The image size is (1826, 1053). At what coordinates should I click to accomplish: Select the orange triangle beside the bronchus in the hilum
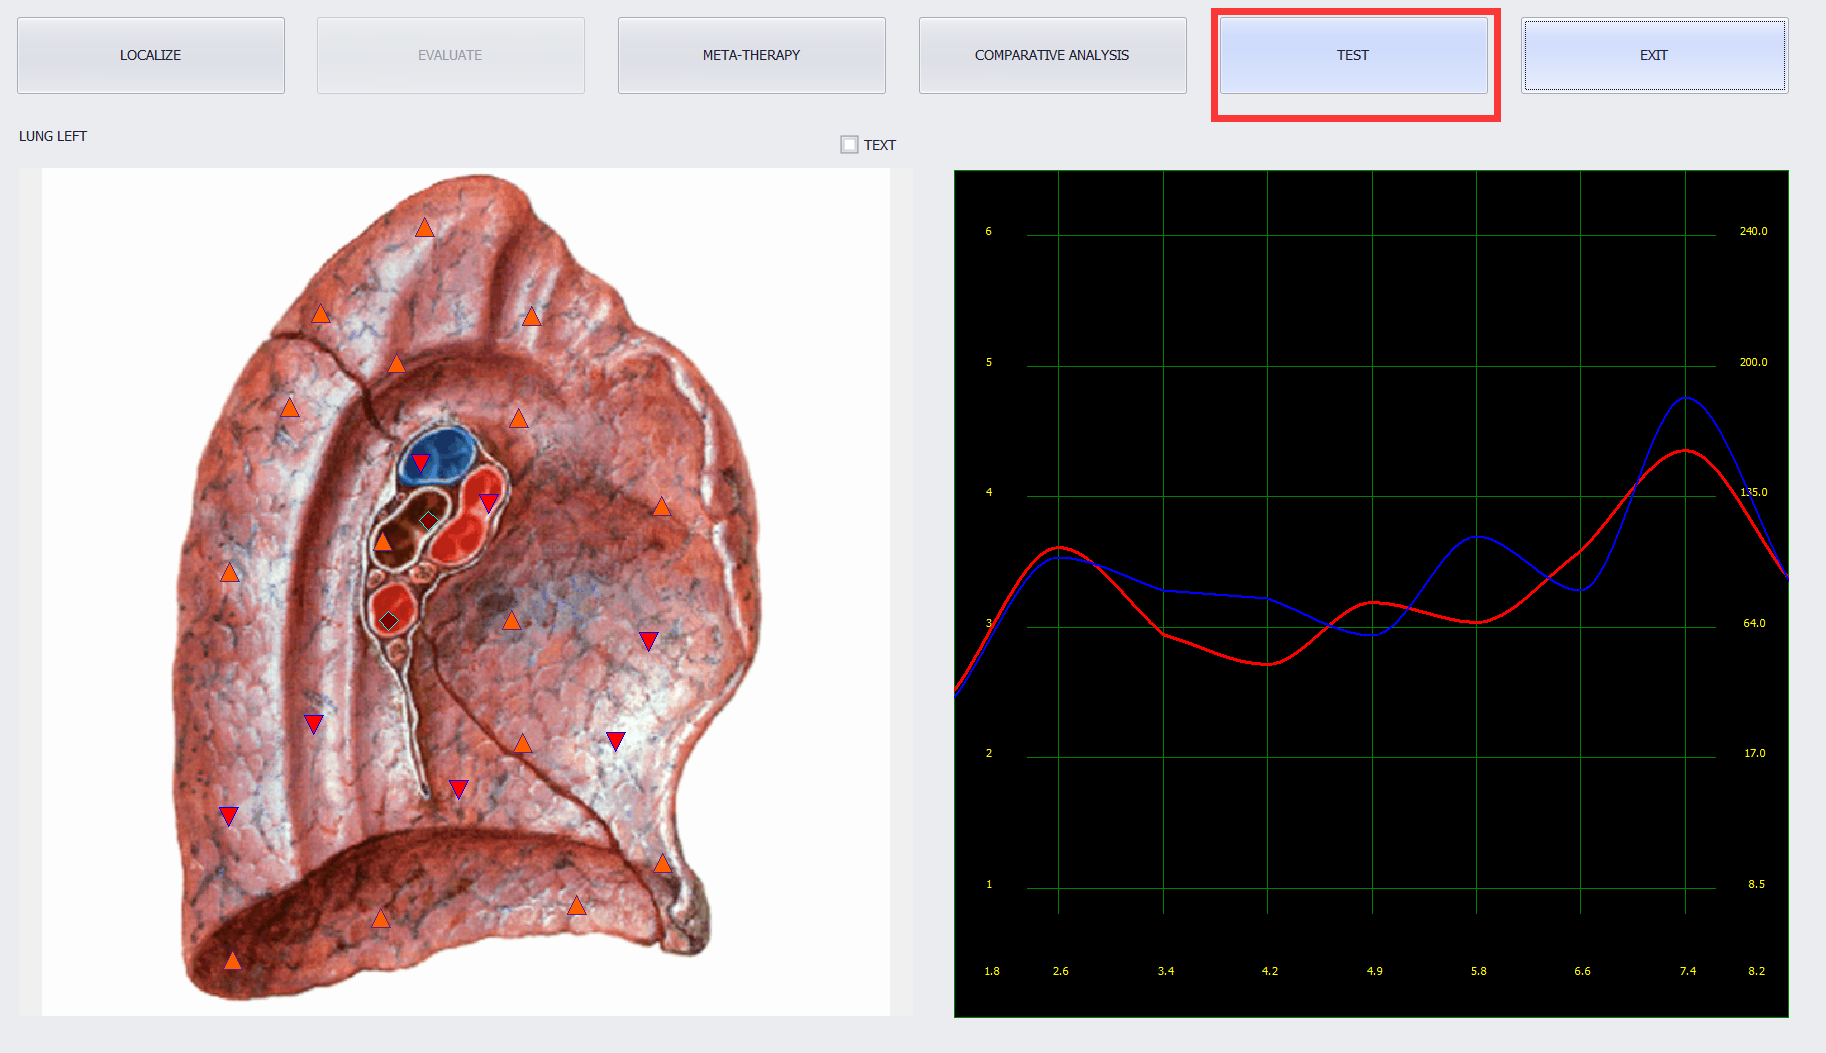click(383, 542)
